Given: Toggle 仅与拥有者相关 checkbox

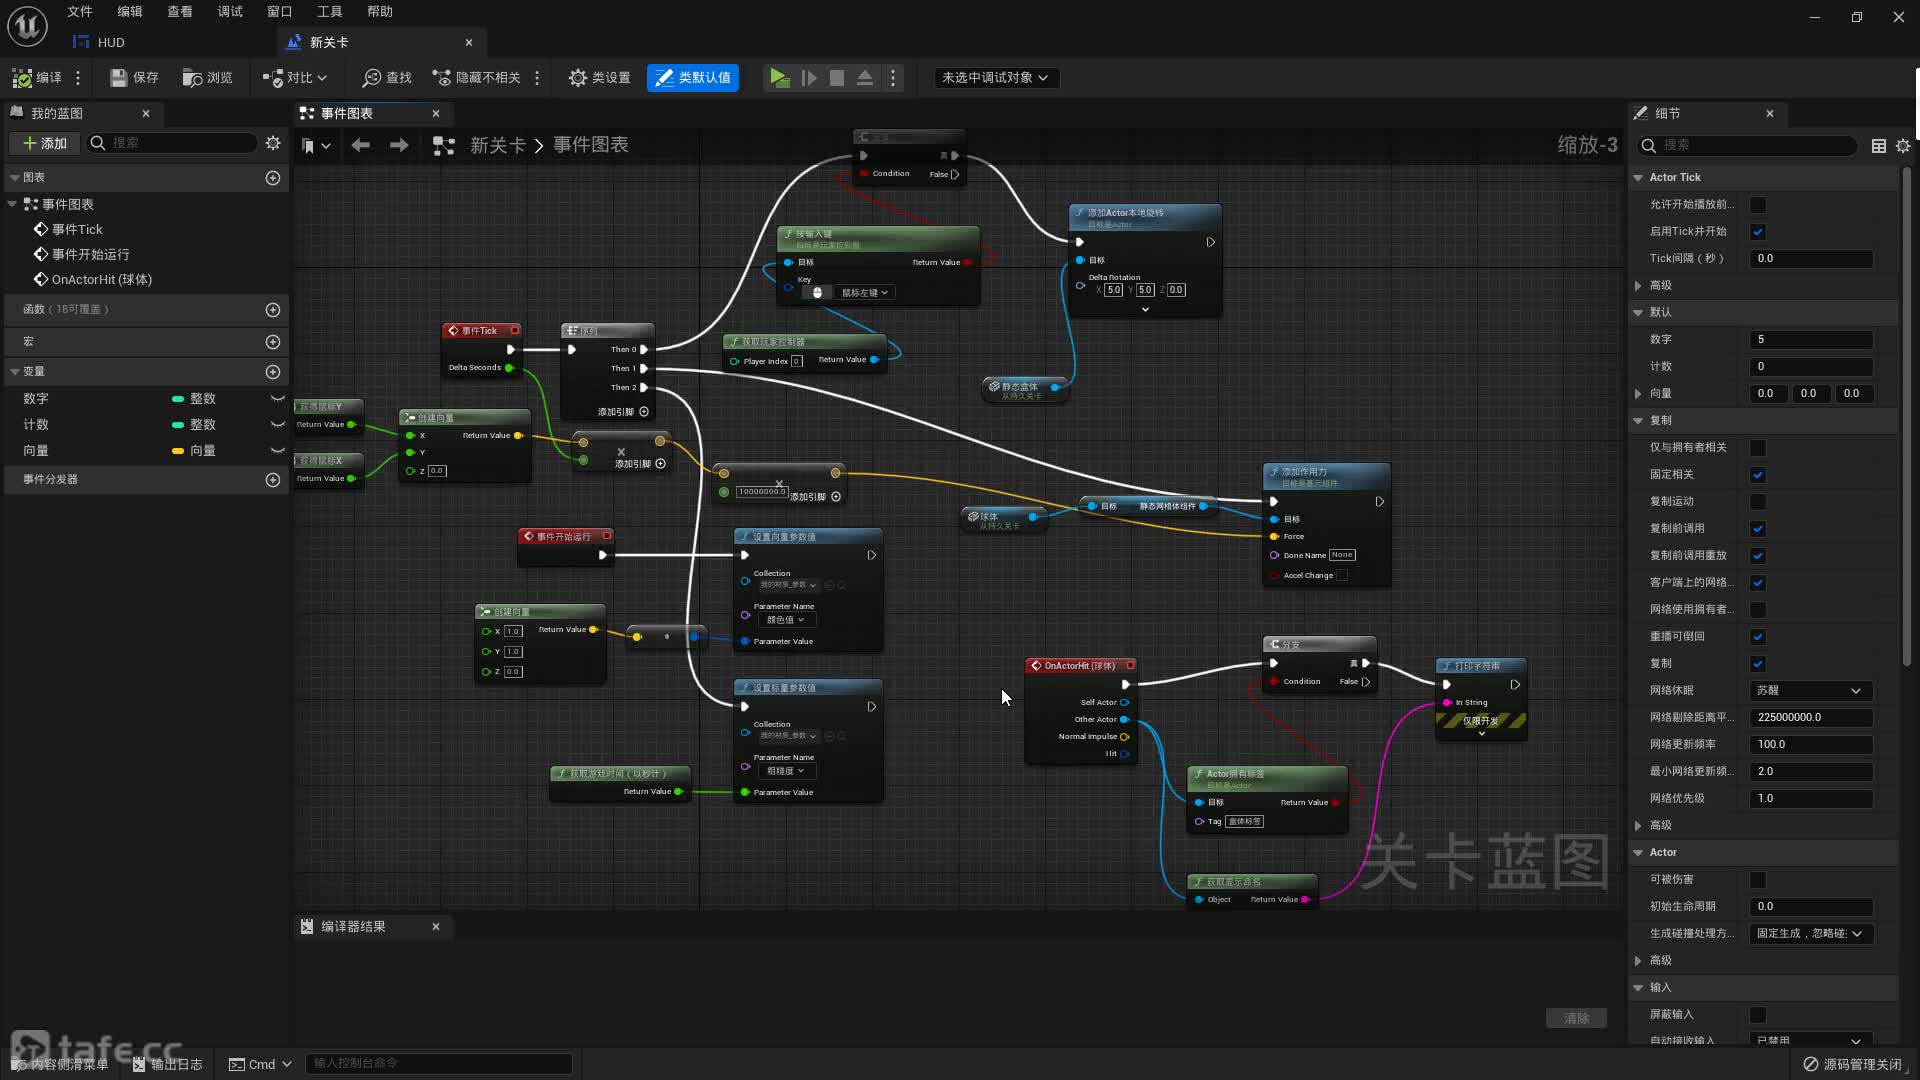Looking at the screenshot, I should (x=1757, y=448).
